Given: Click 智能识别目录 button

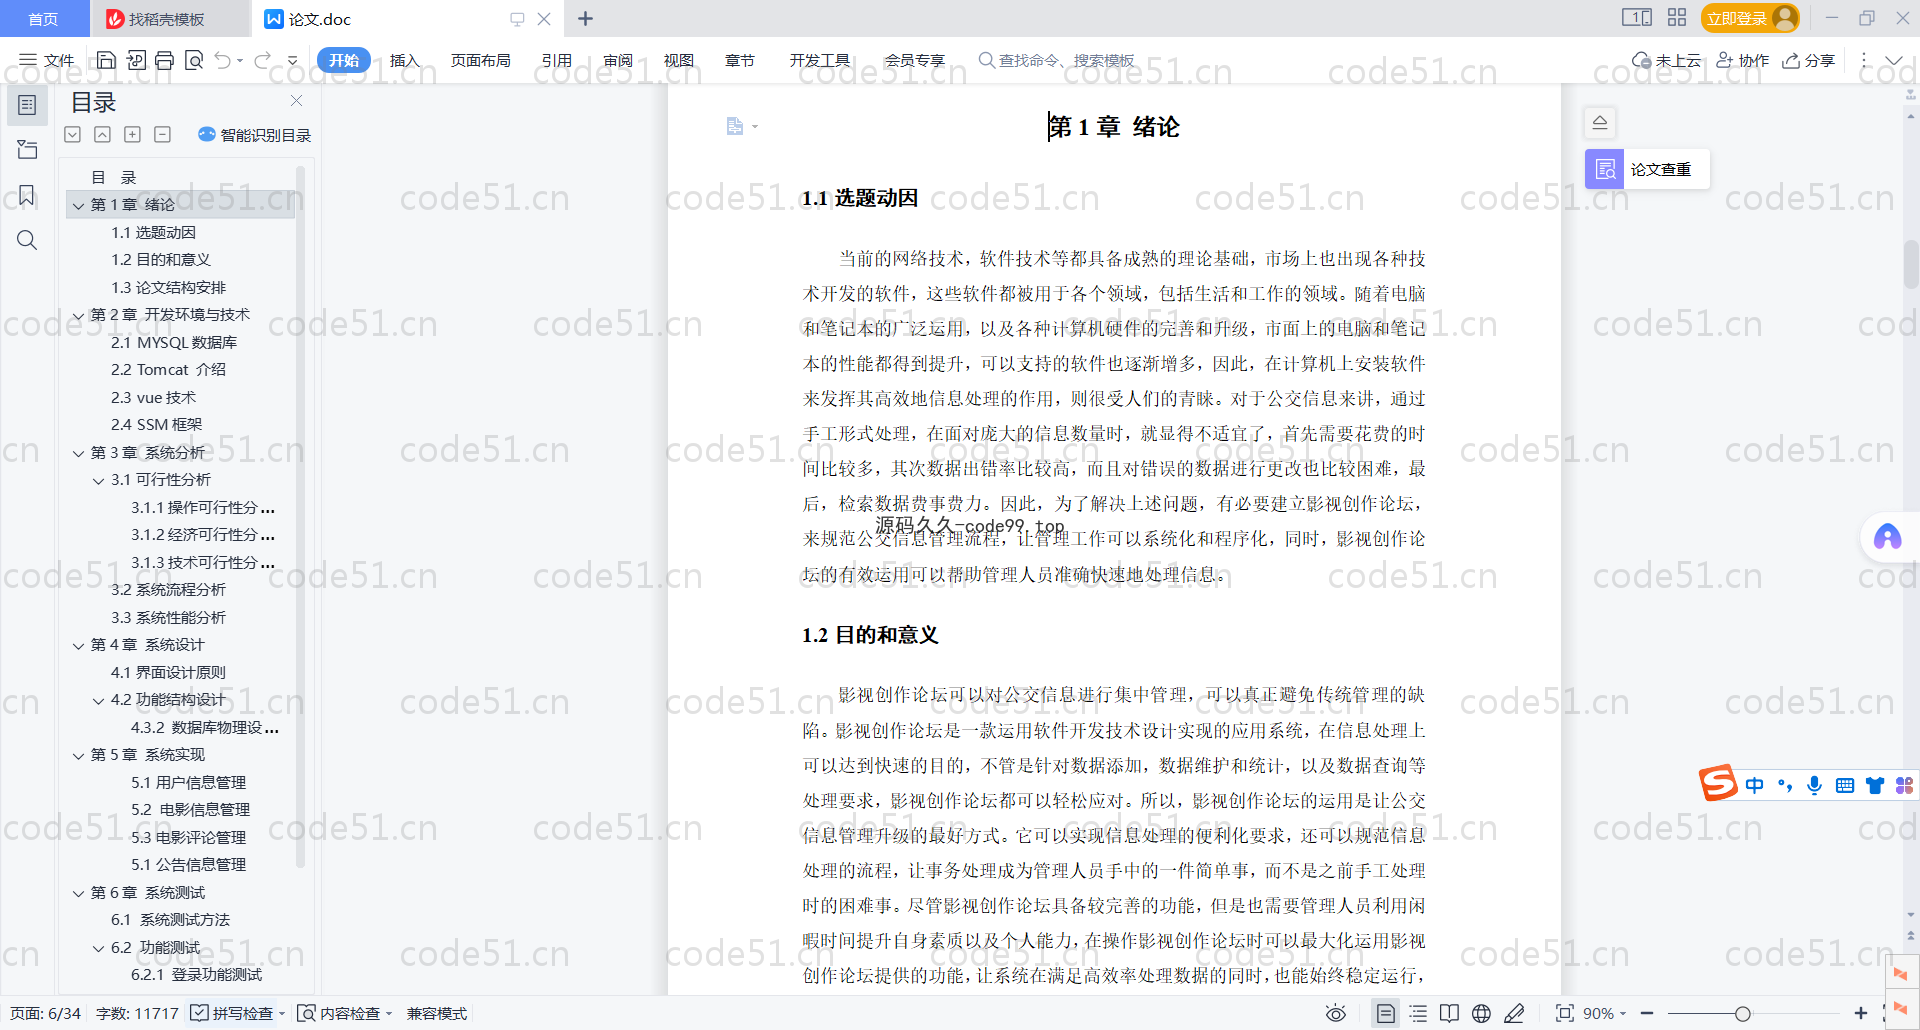Looking at the screenshot, I should [x=255, y=135].
